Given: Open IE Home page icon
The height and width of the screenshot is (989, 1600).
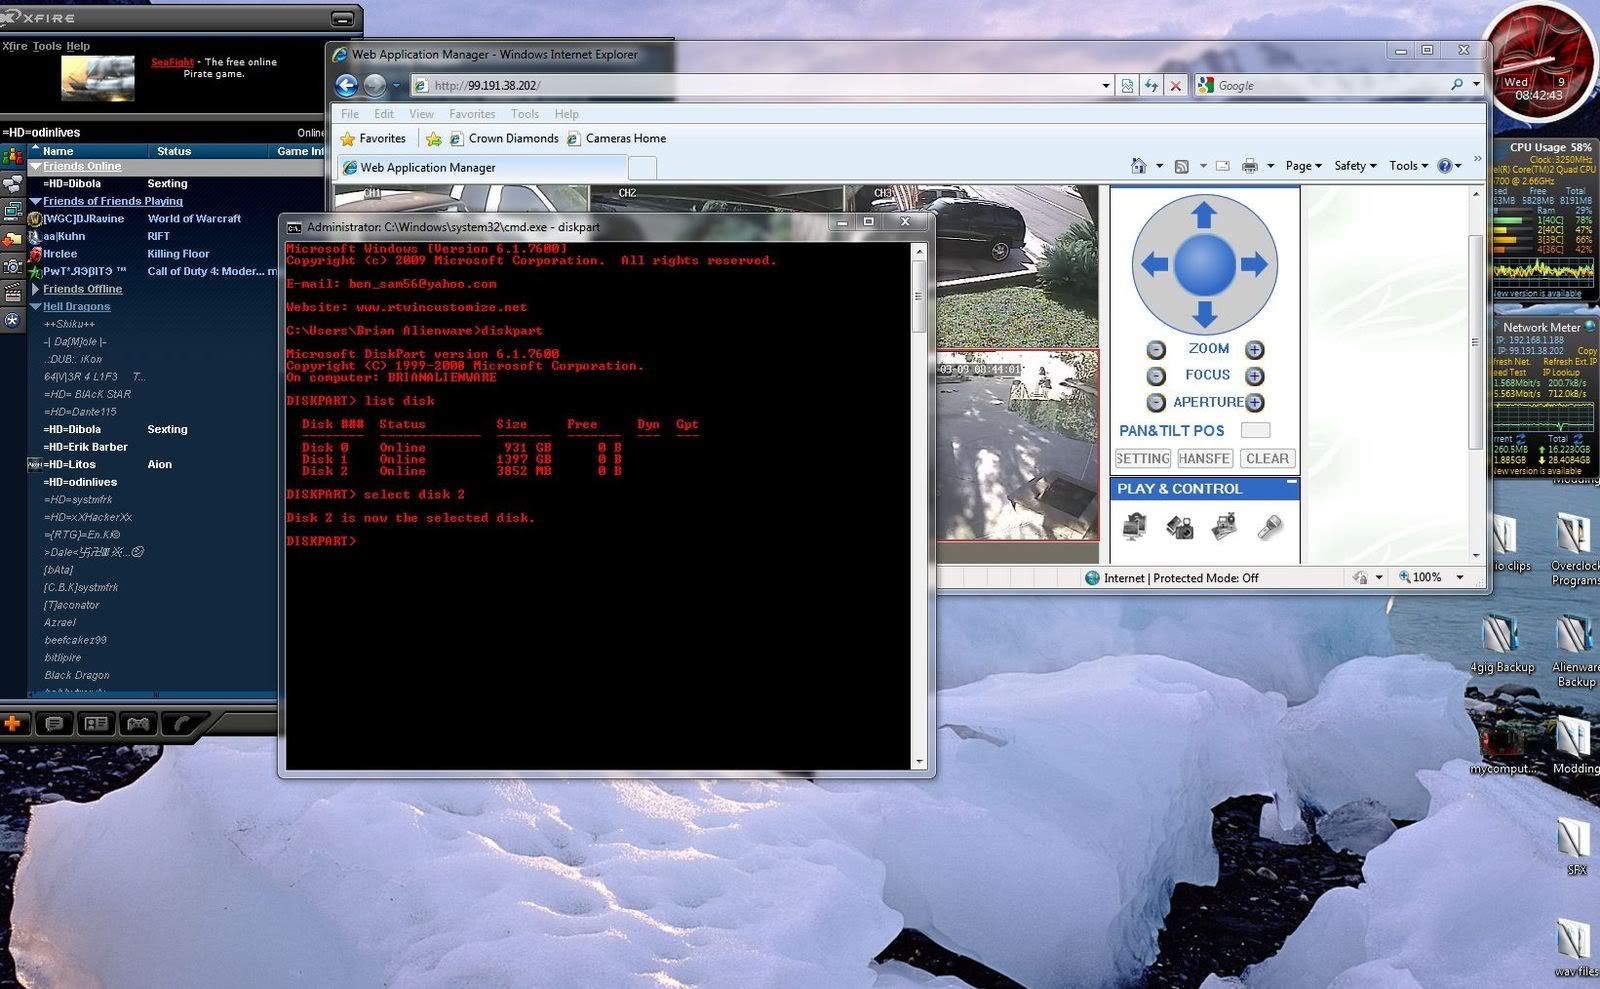Looking at the screenshot, I should [x=1138, y=166].
